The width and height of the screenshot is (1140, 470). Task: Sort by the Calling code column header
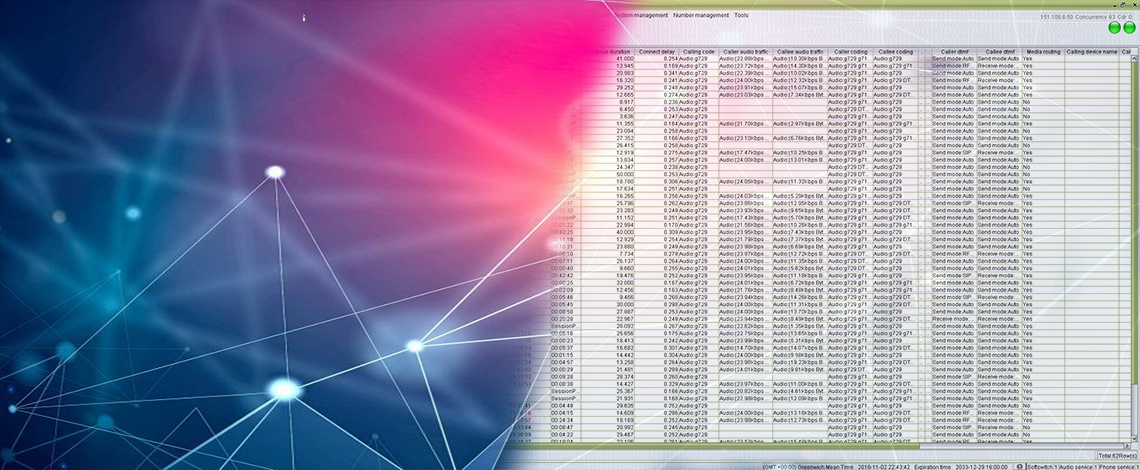click(699, 52)
